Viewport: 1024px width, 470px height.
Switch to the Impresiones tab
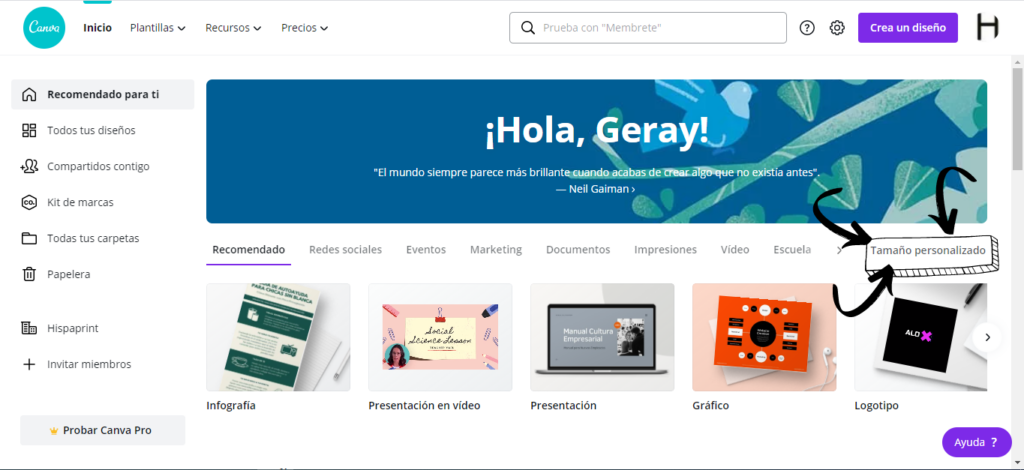click(665, 250)
